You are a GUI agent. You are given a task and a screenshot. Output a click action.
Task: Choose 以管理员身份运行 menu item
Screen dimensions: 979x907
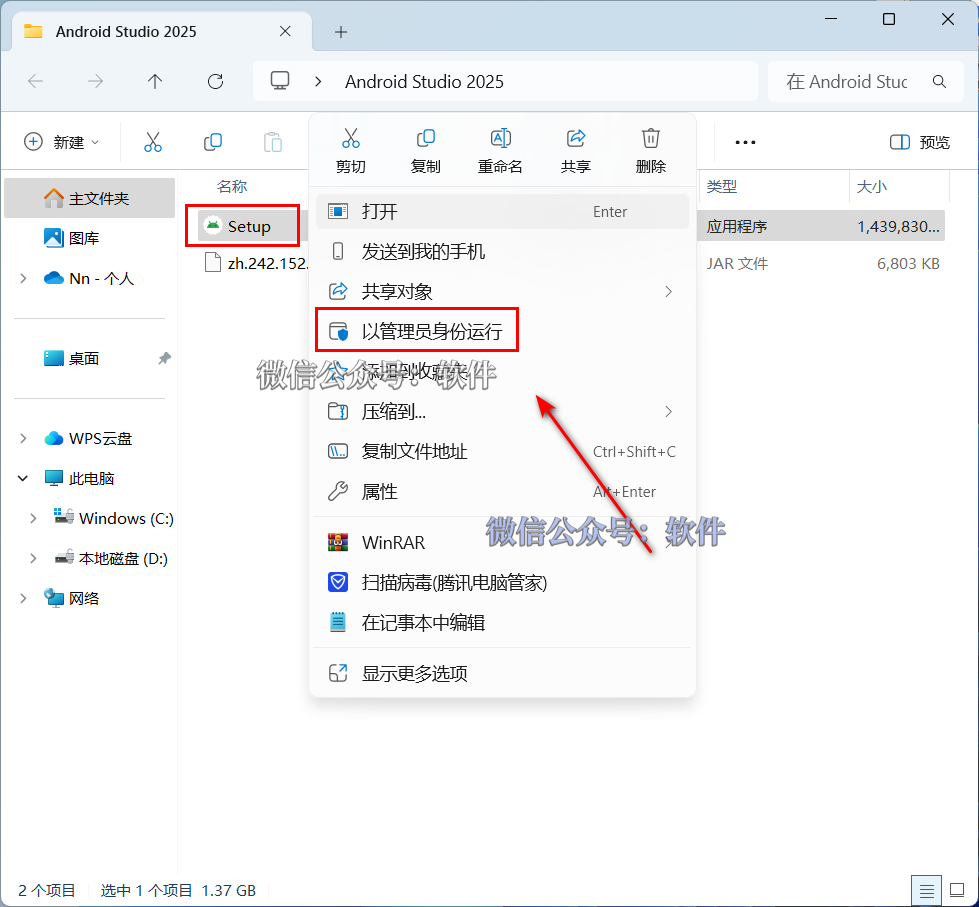pos(502,331)
